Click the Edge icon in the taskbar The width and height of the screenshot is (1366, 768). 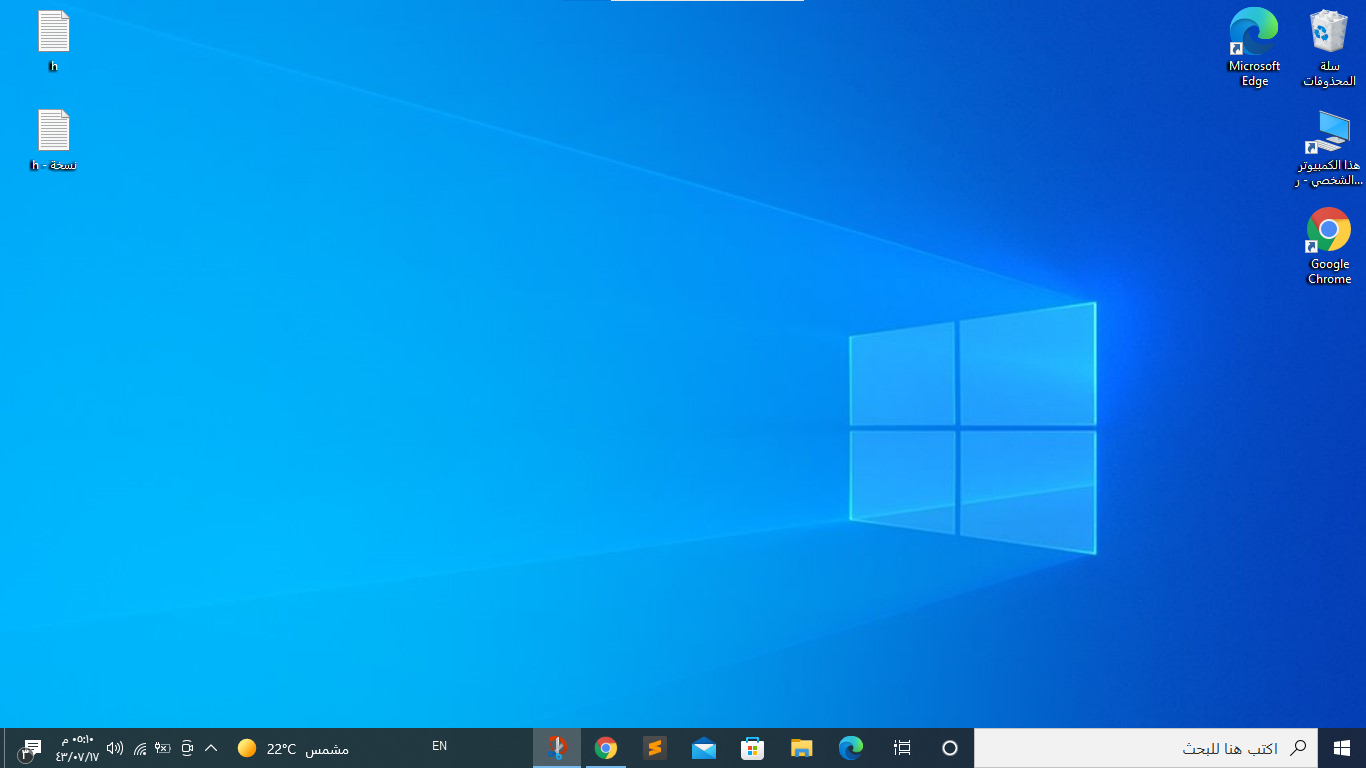(x=851, y=748)
